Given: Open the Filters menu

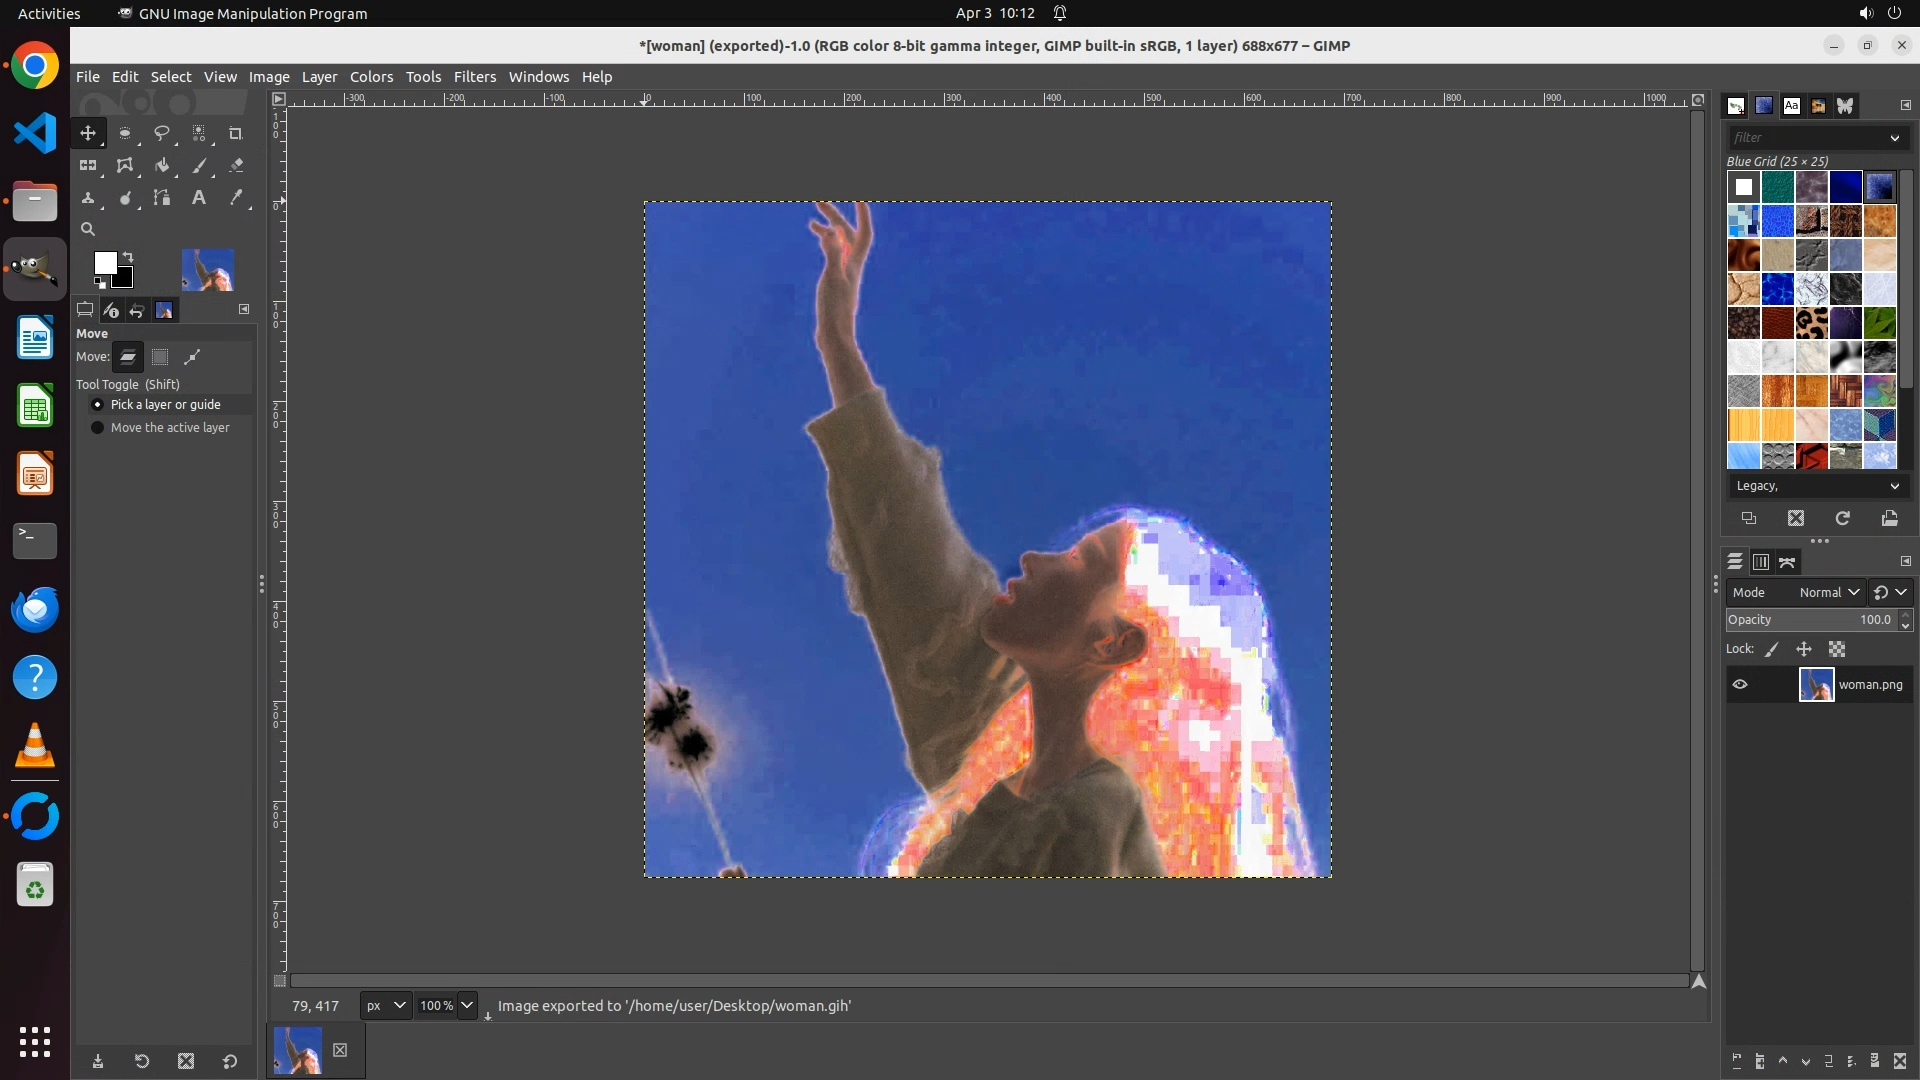Looking at the screenshot, I should click(474, 77).
